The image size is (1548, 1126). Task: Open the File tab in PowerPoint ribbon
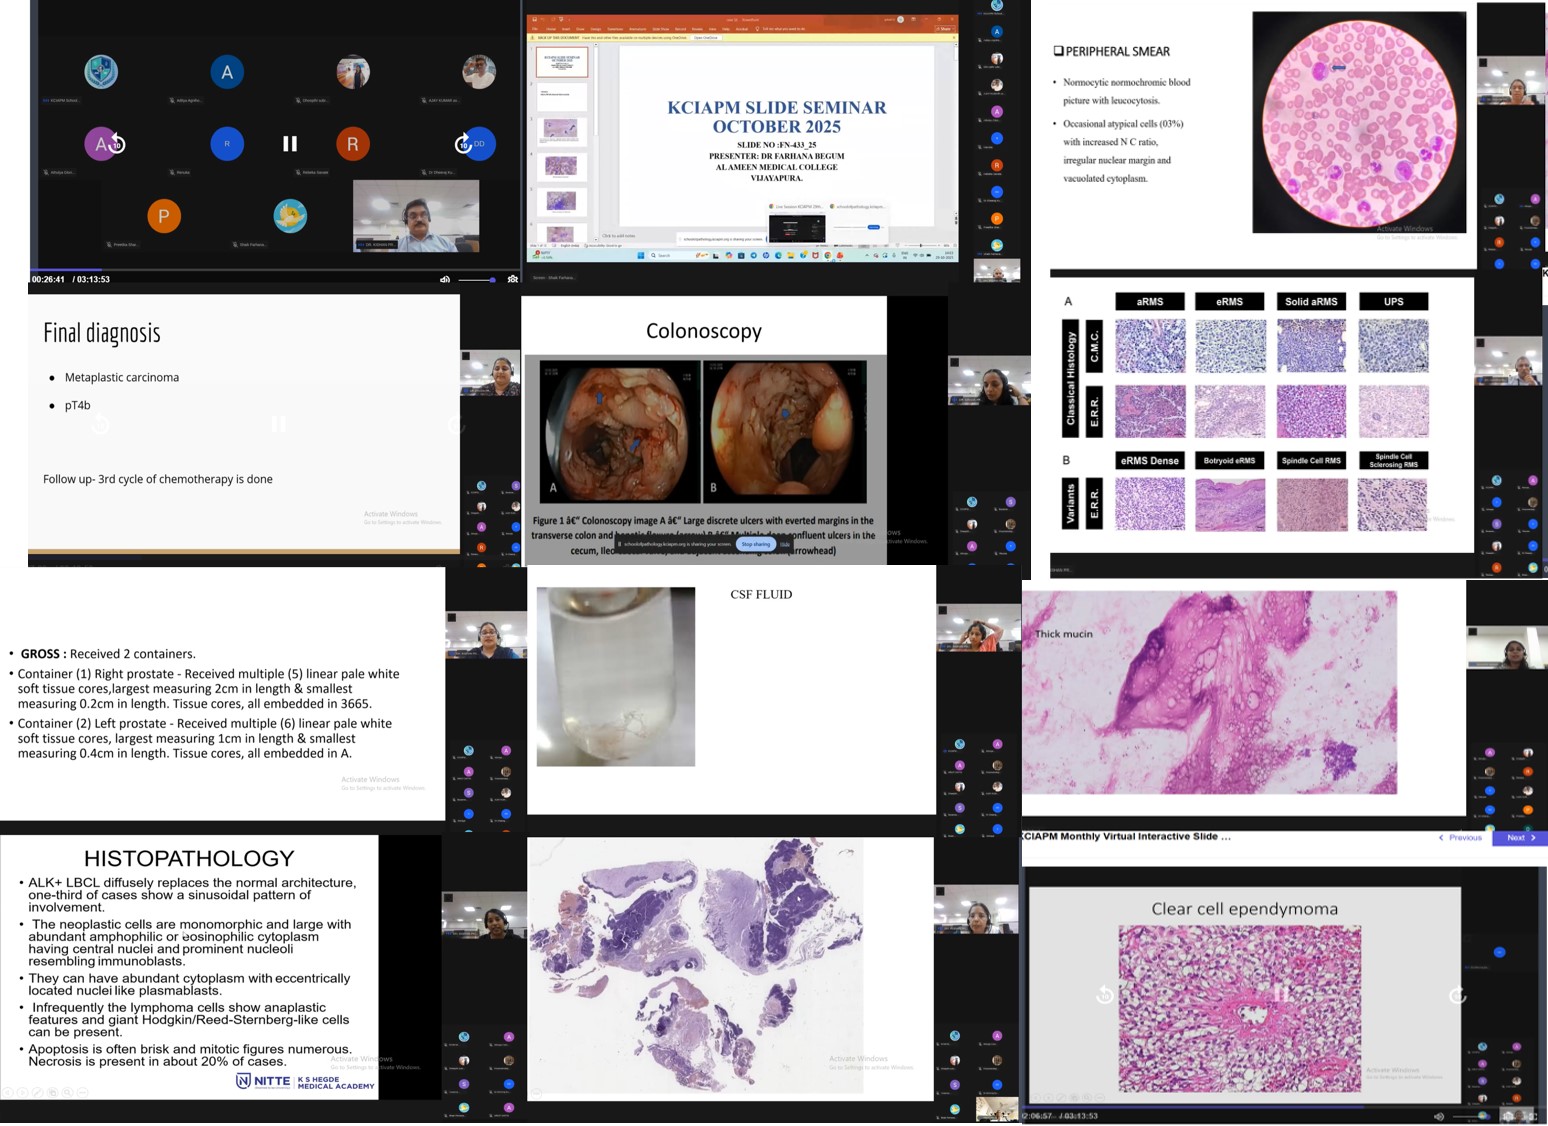535,29
